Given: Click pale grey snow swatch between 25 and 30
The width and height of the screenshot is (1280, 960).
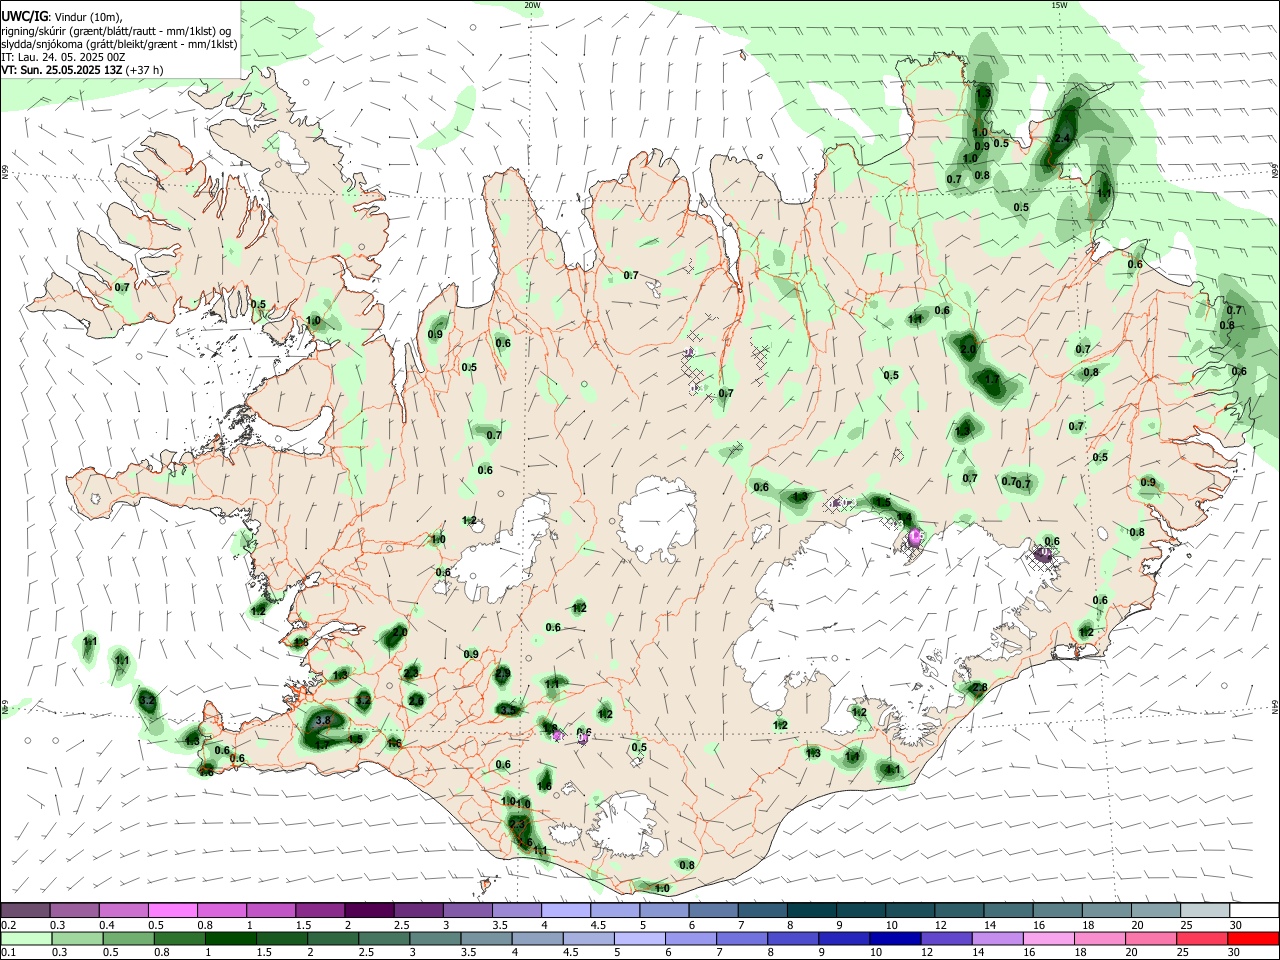Looking at the screenshot, I should point(1205,911).
